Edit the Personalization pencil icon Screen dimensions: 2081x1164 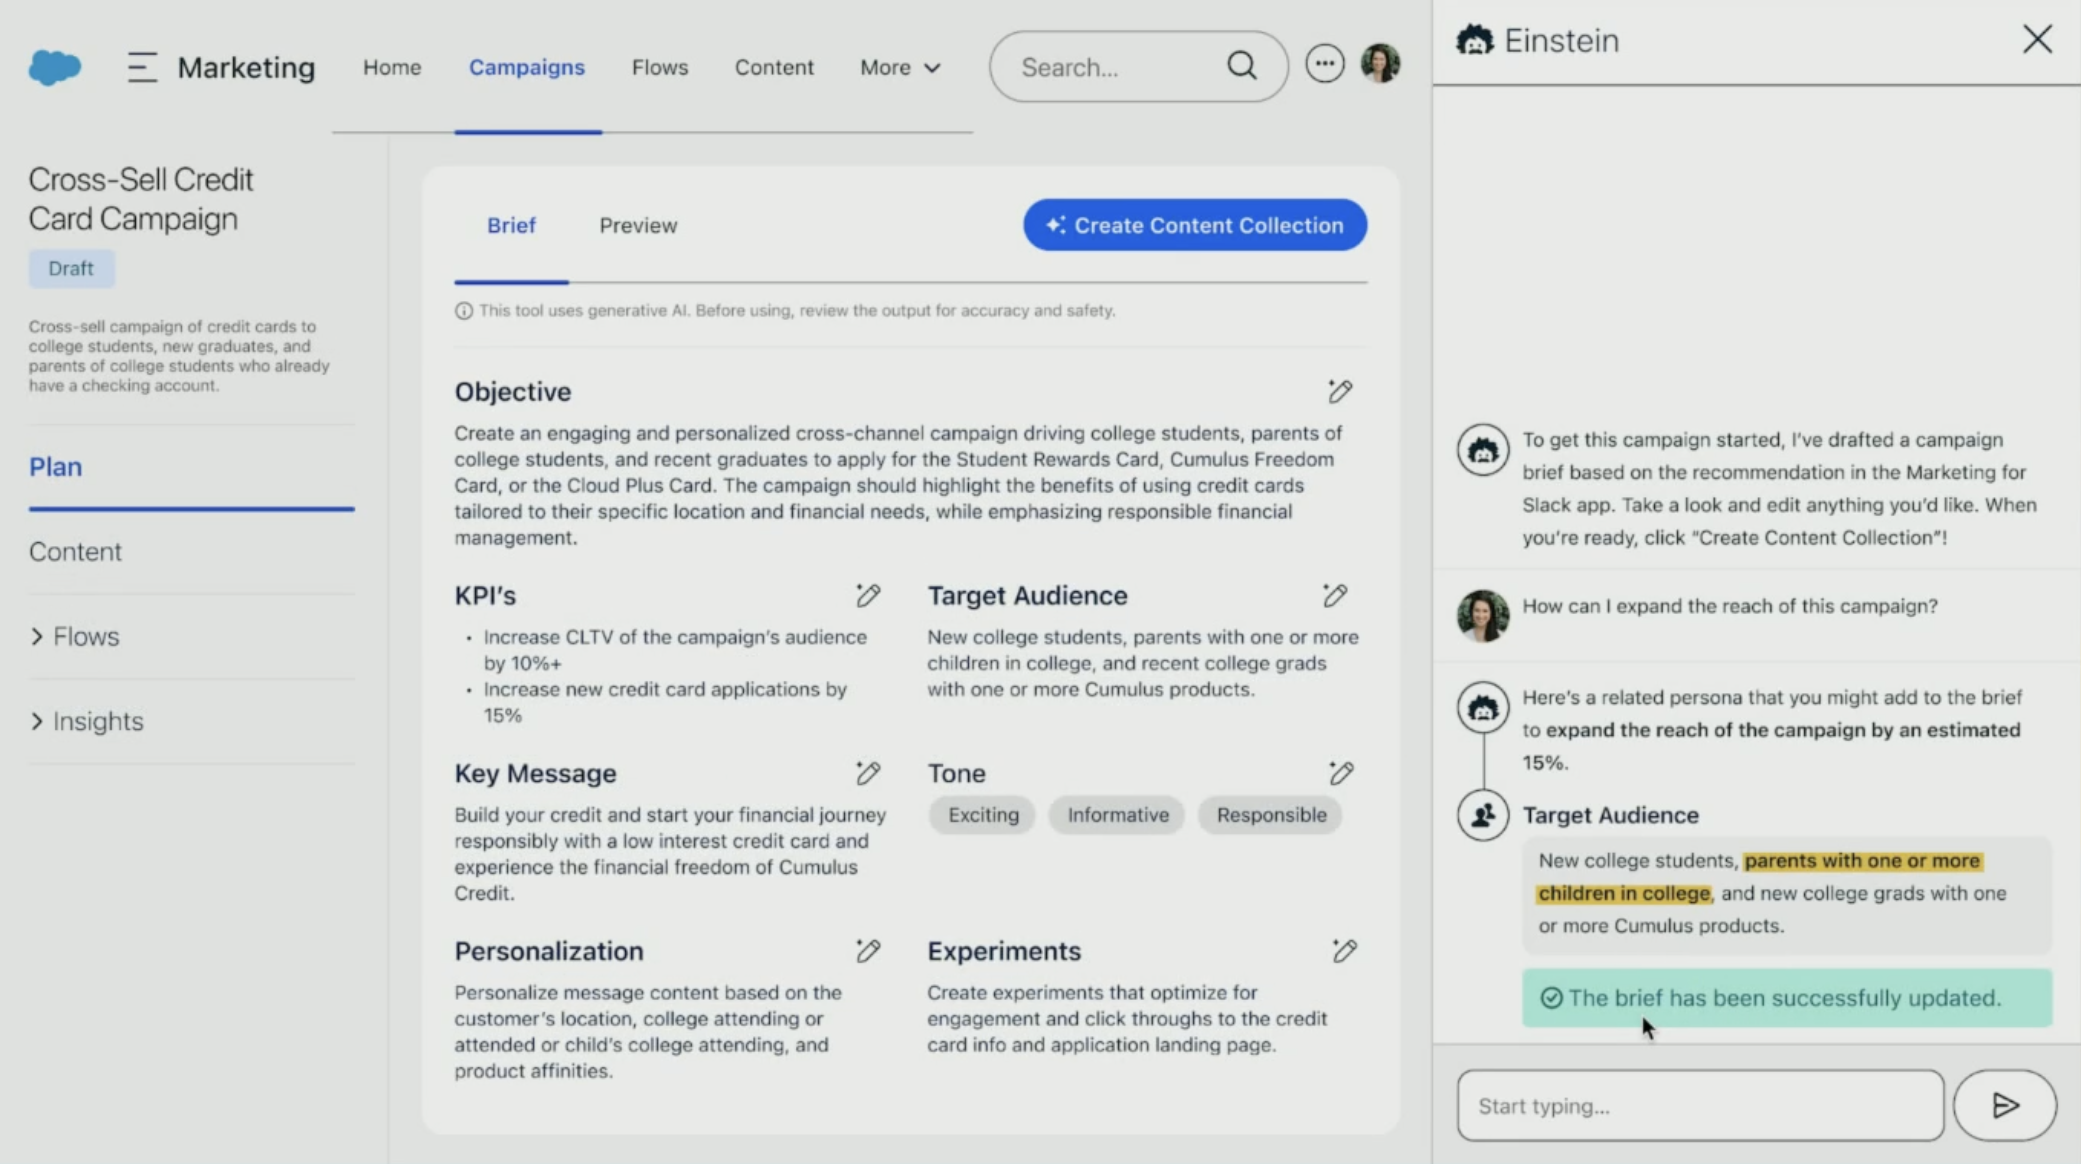868,951
